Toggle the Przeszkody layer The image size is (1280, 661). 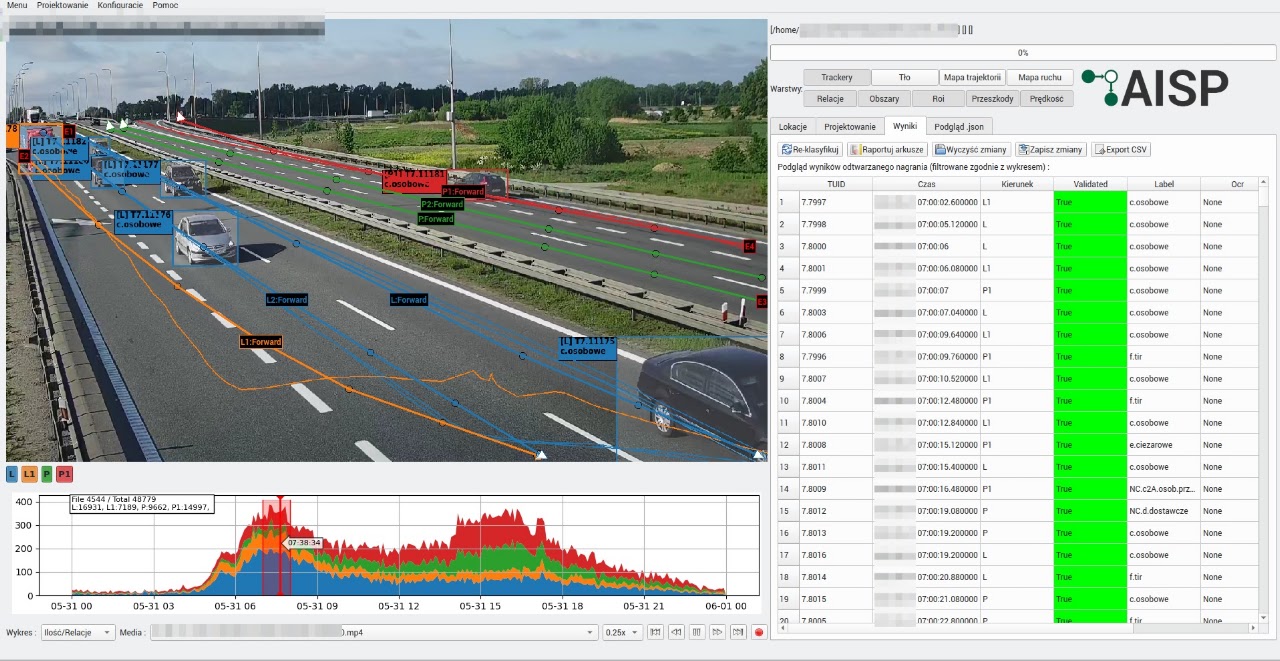pyautogui.click(x=993, y=99)
